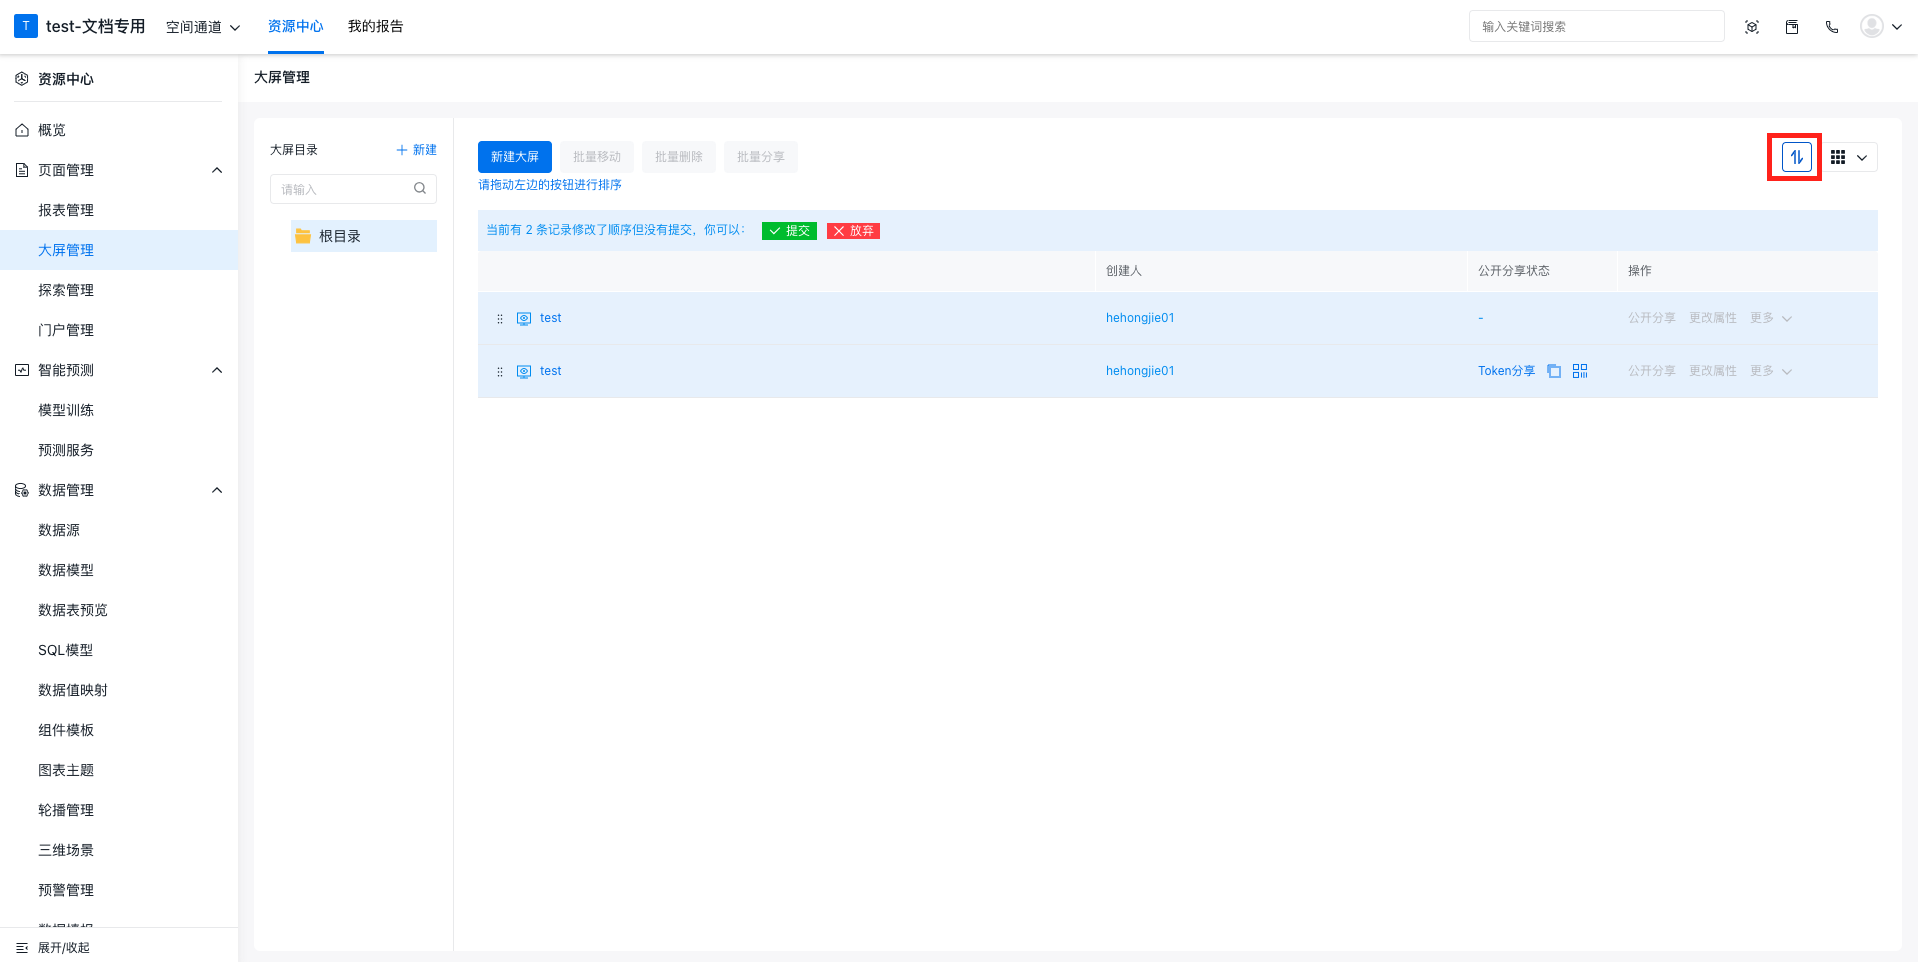
Task: Click drag handle of second test row
Action: point(500,372)
